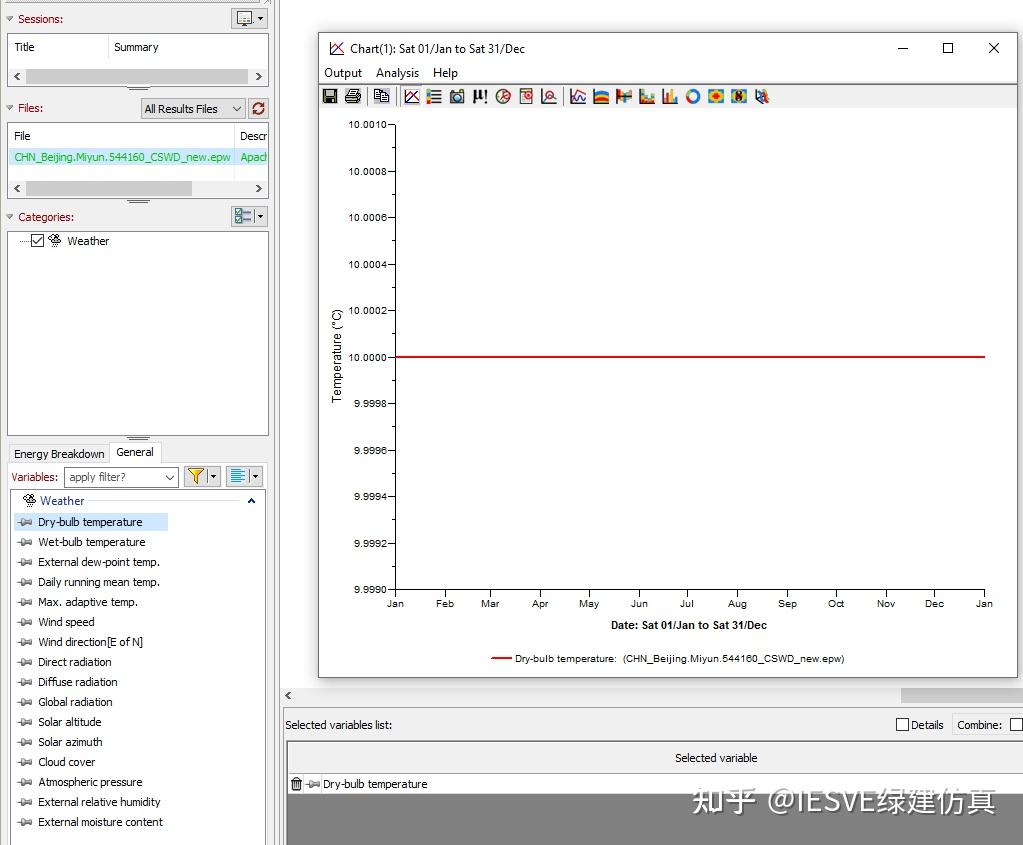The image size is (1023, 845).
Task: Select Dry-bulb temperature variable
Action: coord(90,522)
